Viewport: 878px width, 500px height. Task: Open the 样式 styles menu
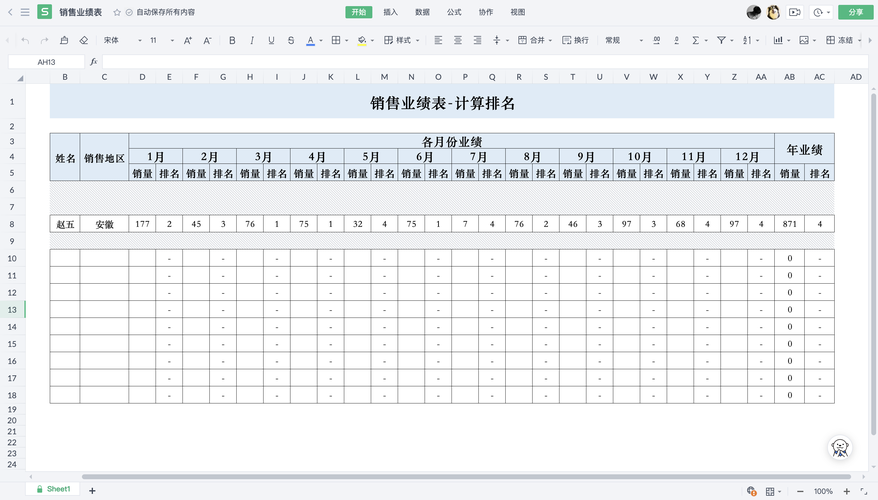point(401,40)
